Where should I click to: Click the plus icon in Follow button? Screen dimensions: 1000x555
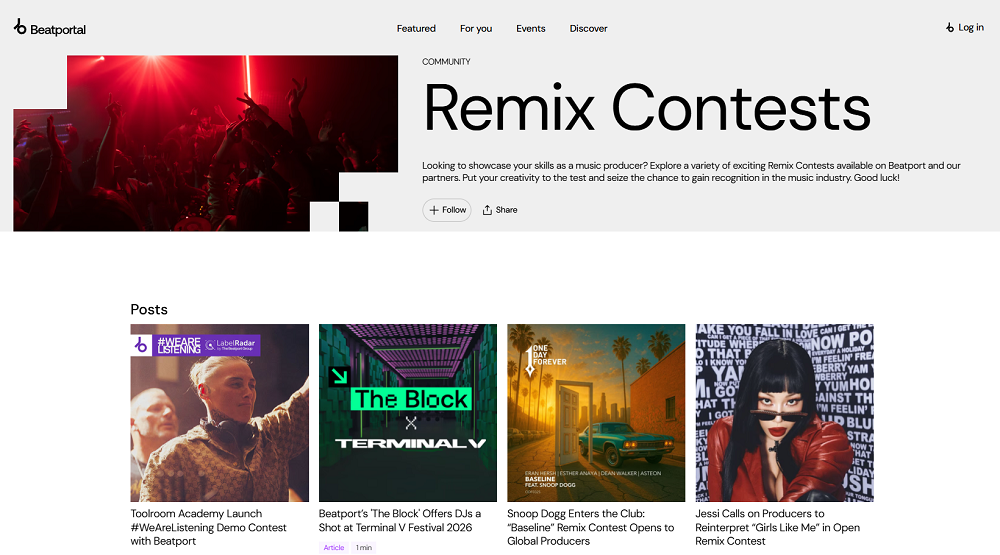tap(434, 210)
